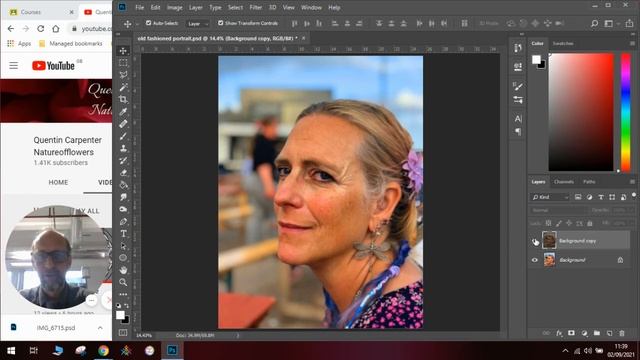Image resolution: width=640 pixels, height=360 pixels.
Task: Open the Filter menu
Action: [256, 7]
